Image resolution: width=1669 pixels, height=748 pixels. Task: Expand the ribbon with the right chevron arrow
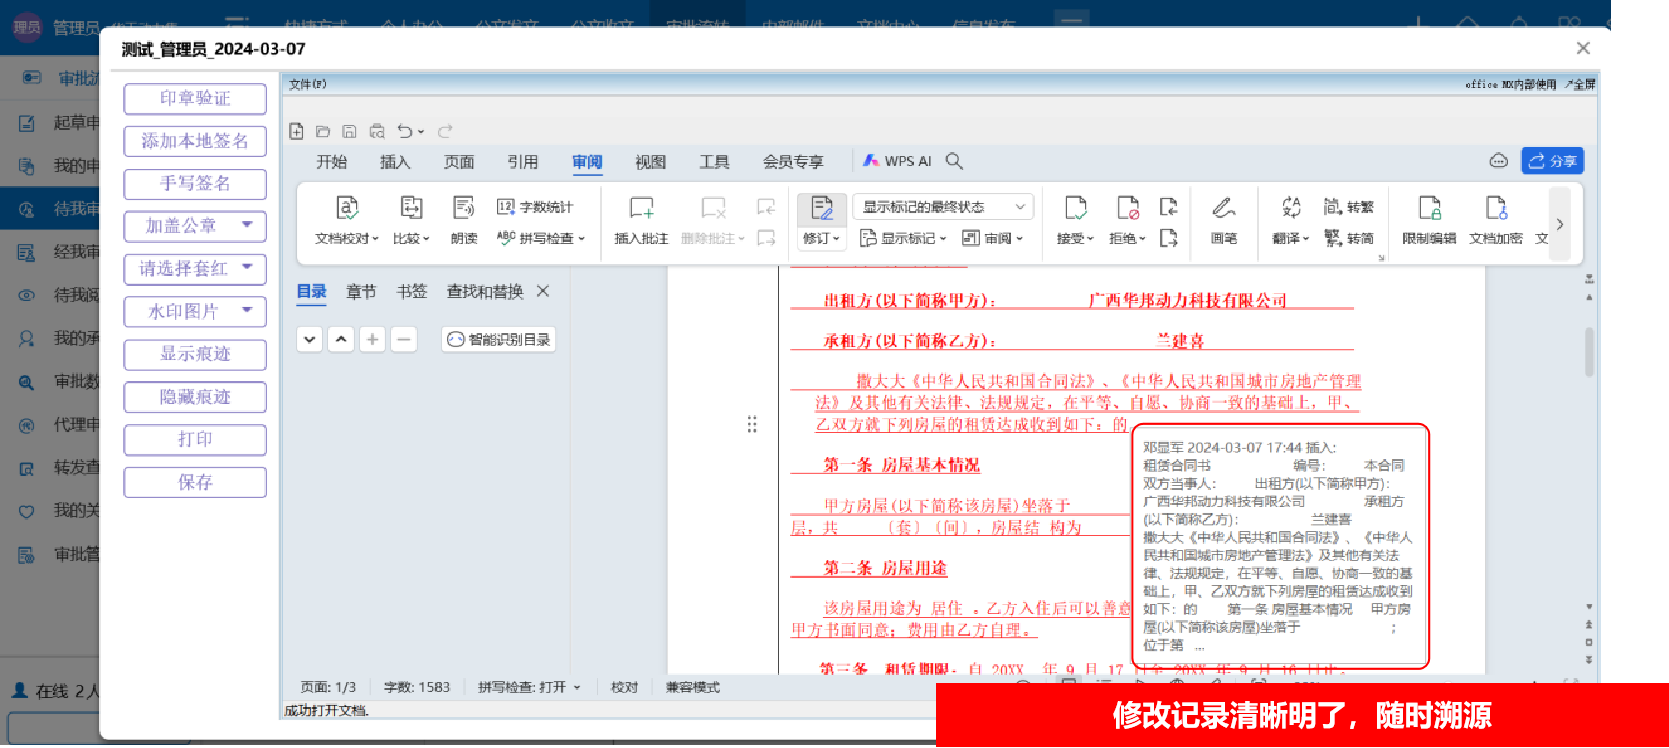click(x=1560, y=225)
